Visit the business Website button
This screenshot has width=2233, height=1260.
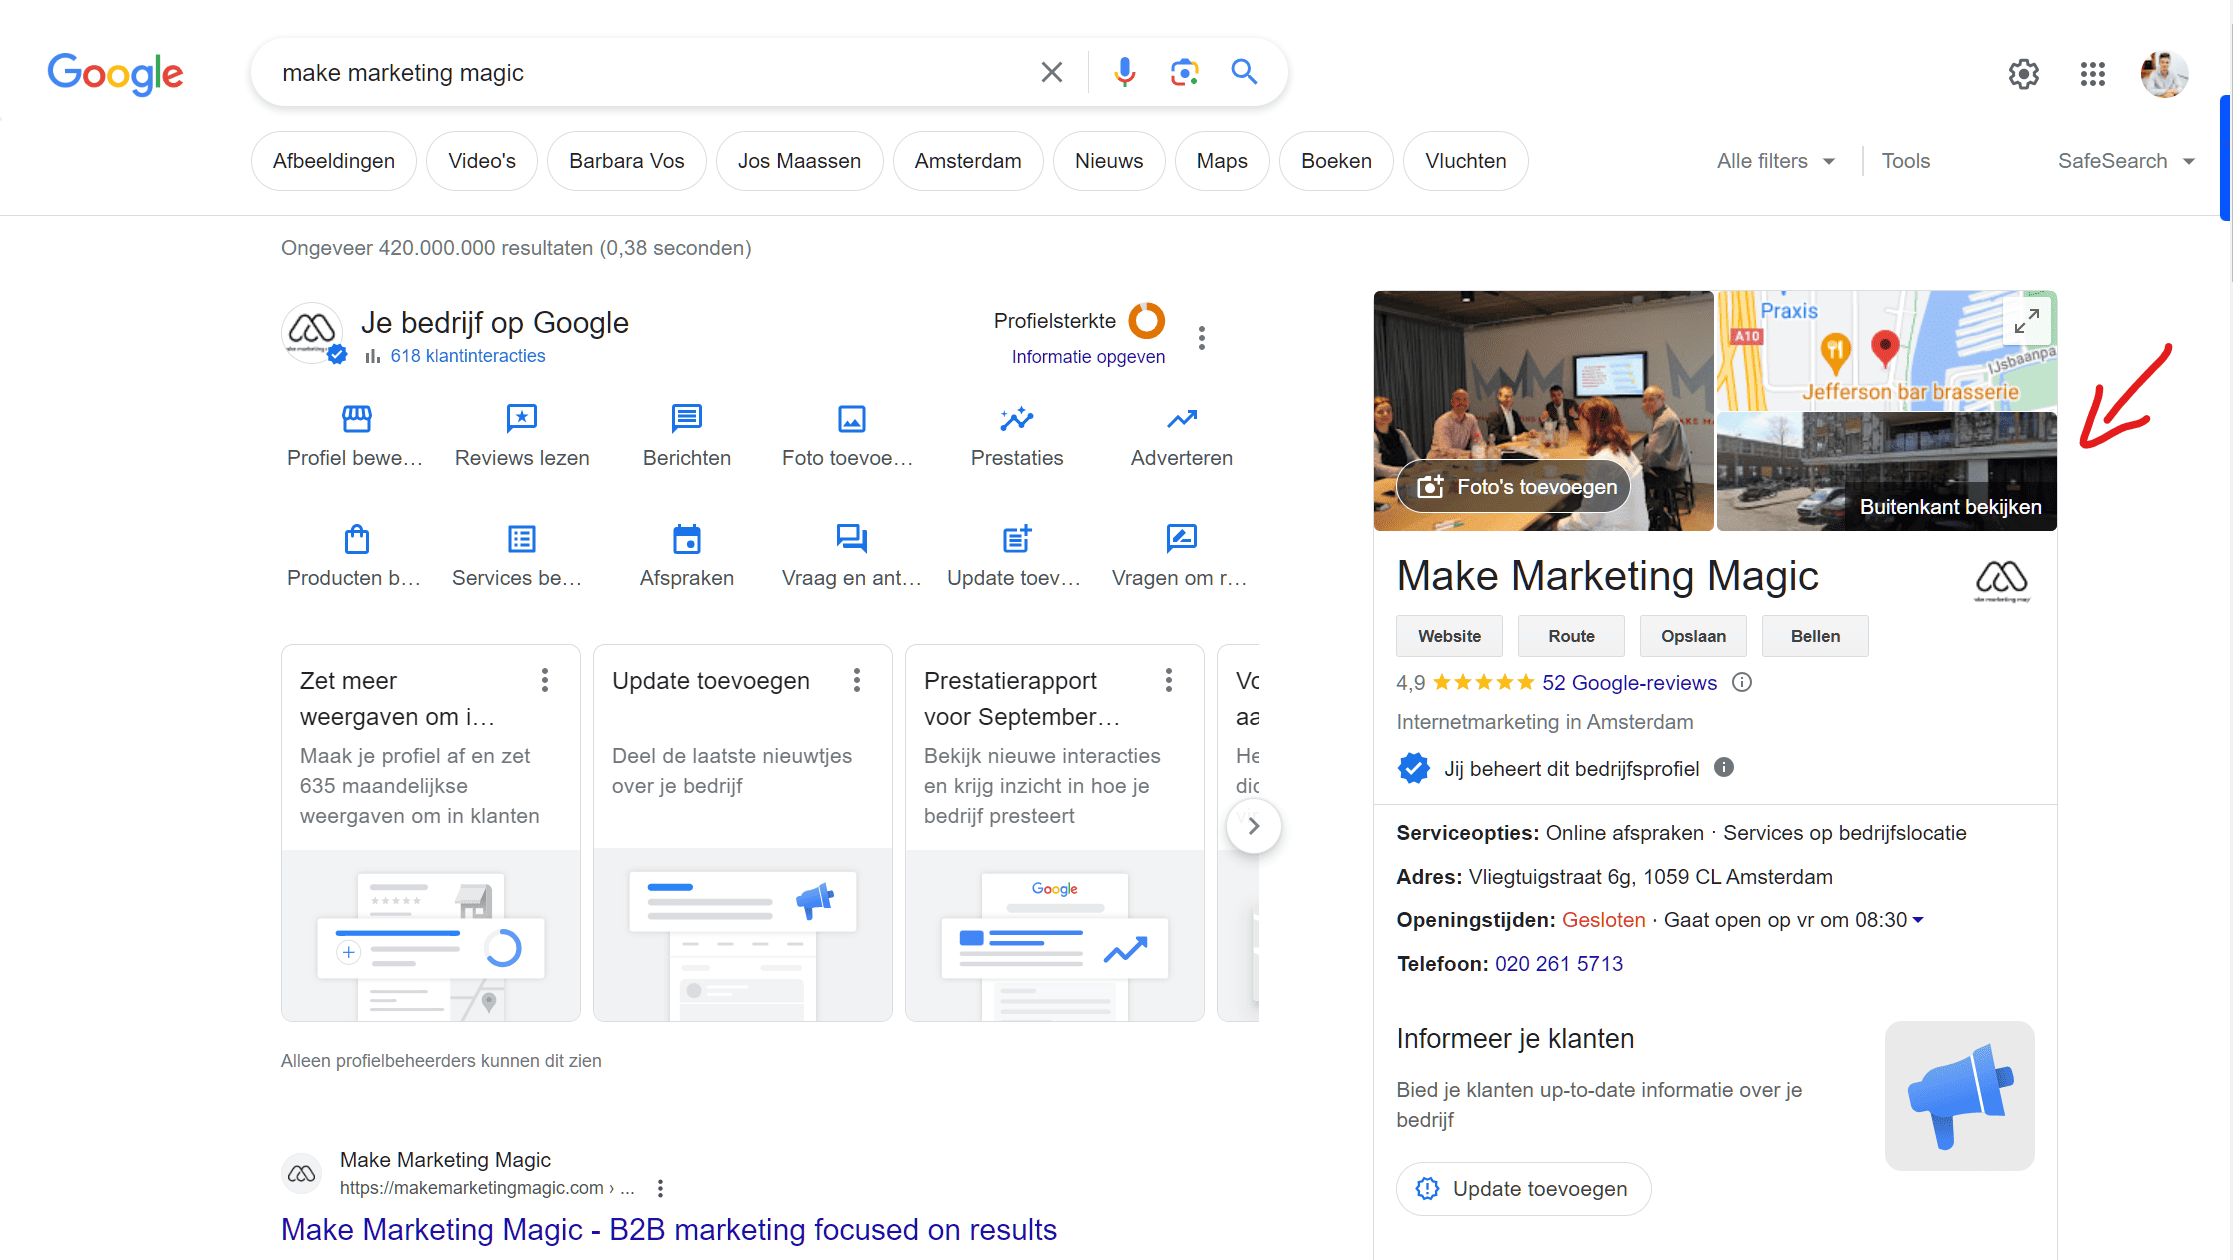pyautogui.click(x=1450, y=636)
